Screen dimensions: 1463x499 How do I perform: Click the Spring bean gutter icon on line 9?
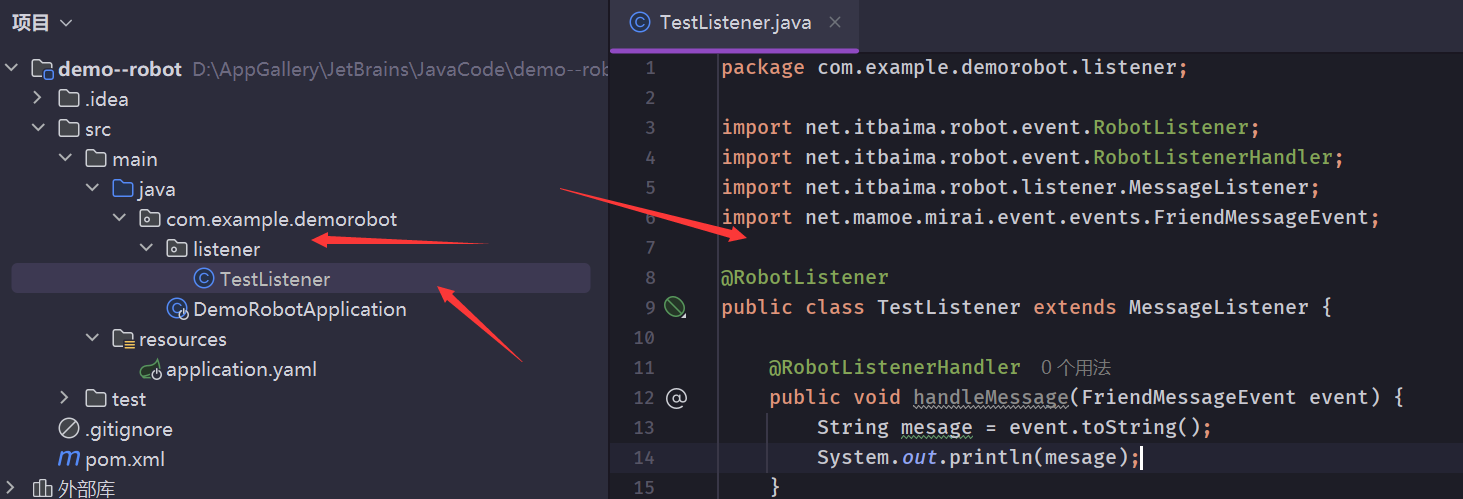675,307
